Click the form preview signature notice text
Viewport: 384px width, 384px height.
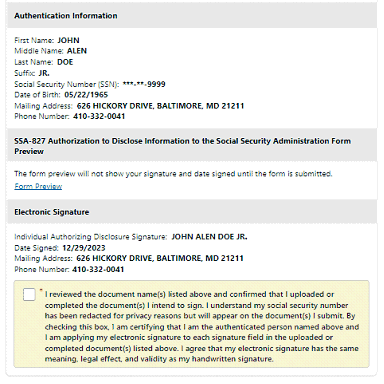(x=173, y=174)
